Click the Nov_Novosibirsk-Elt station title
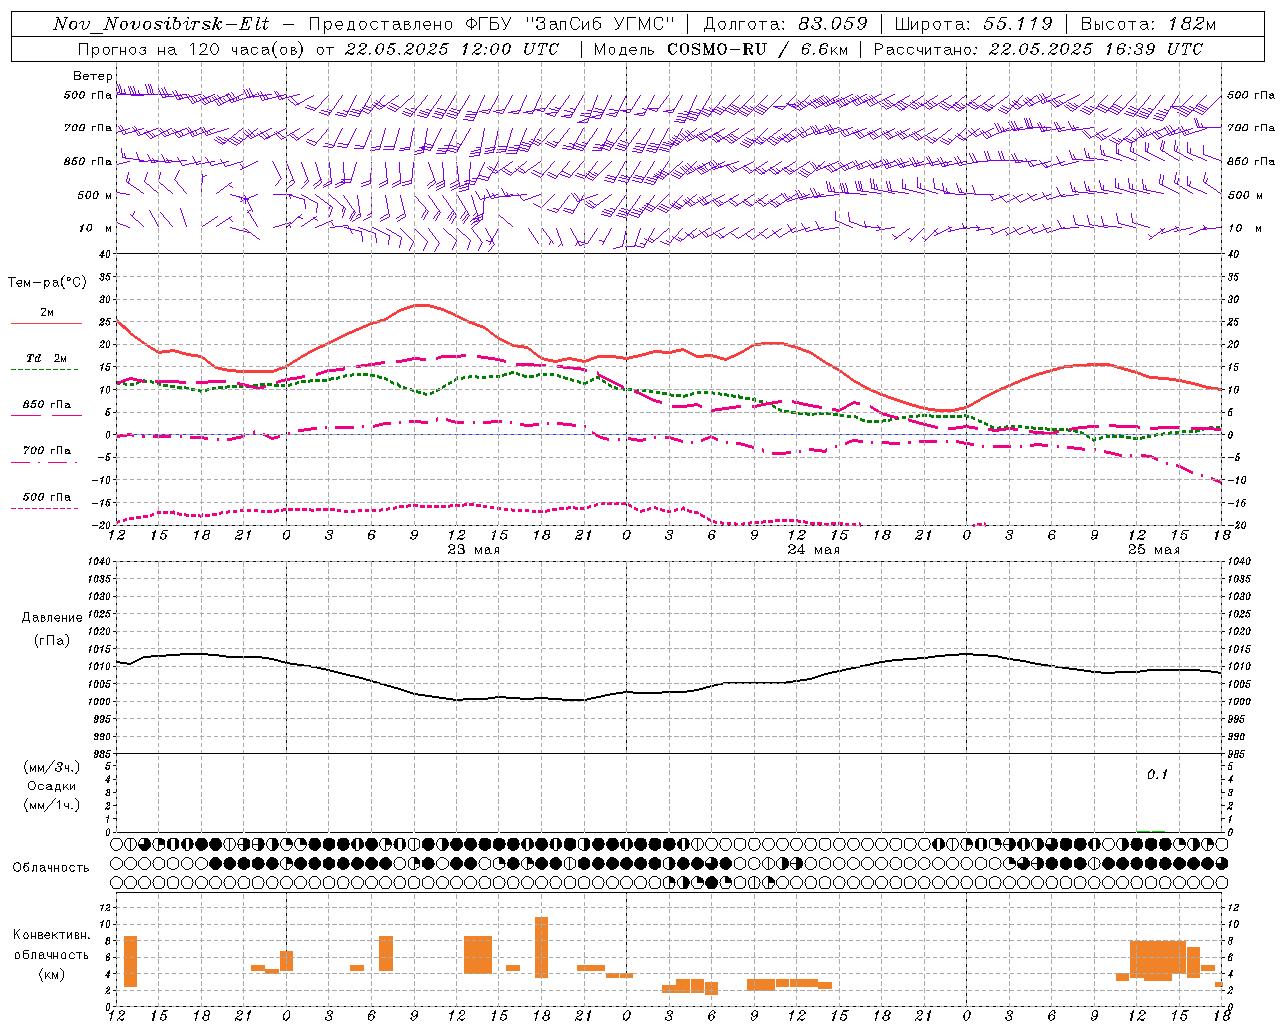The height and width of the screenshot is (1024, 1280). (161, 24)
